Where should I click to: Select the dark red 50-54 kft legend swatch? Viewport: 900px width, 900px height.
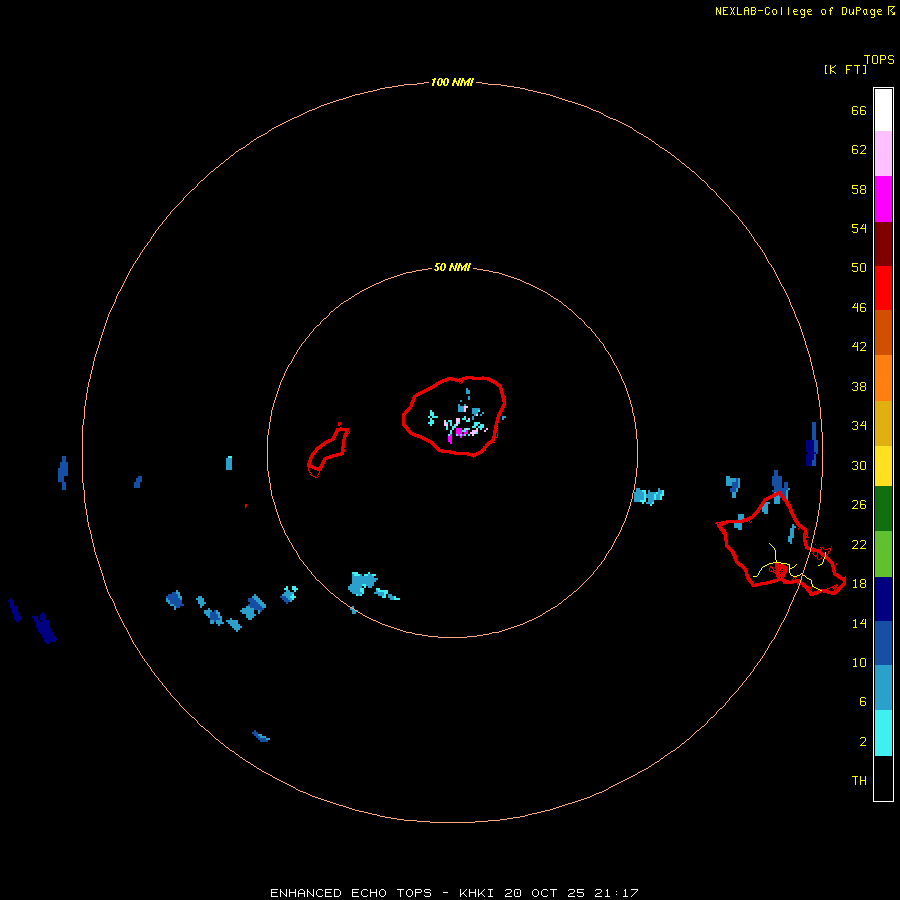pos(883,243)
